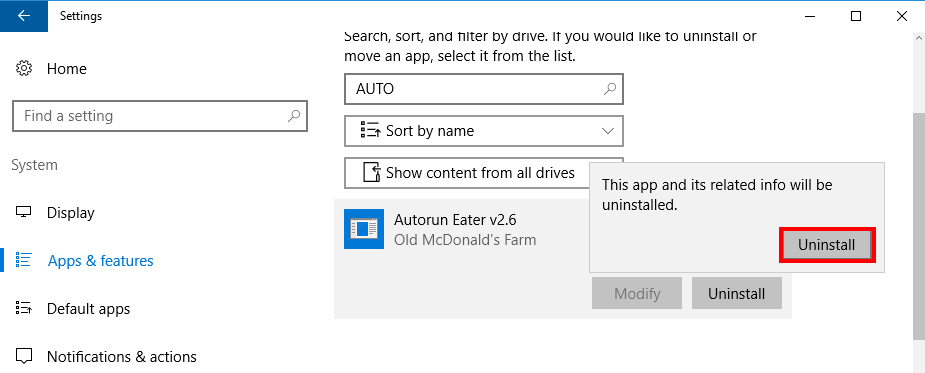The width and height of the screenshot is (925, 373).
Task: Click the Display monitor icon
Action: tap(24, 212)
